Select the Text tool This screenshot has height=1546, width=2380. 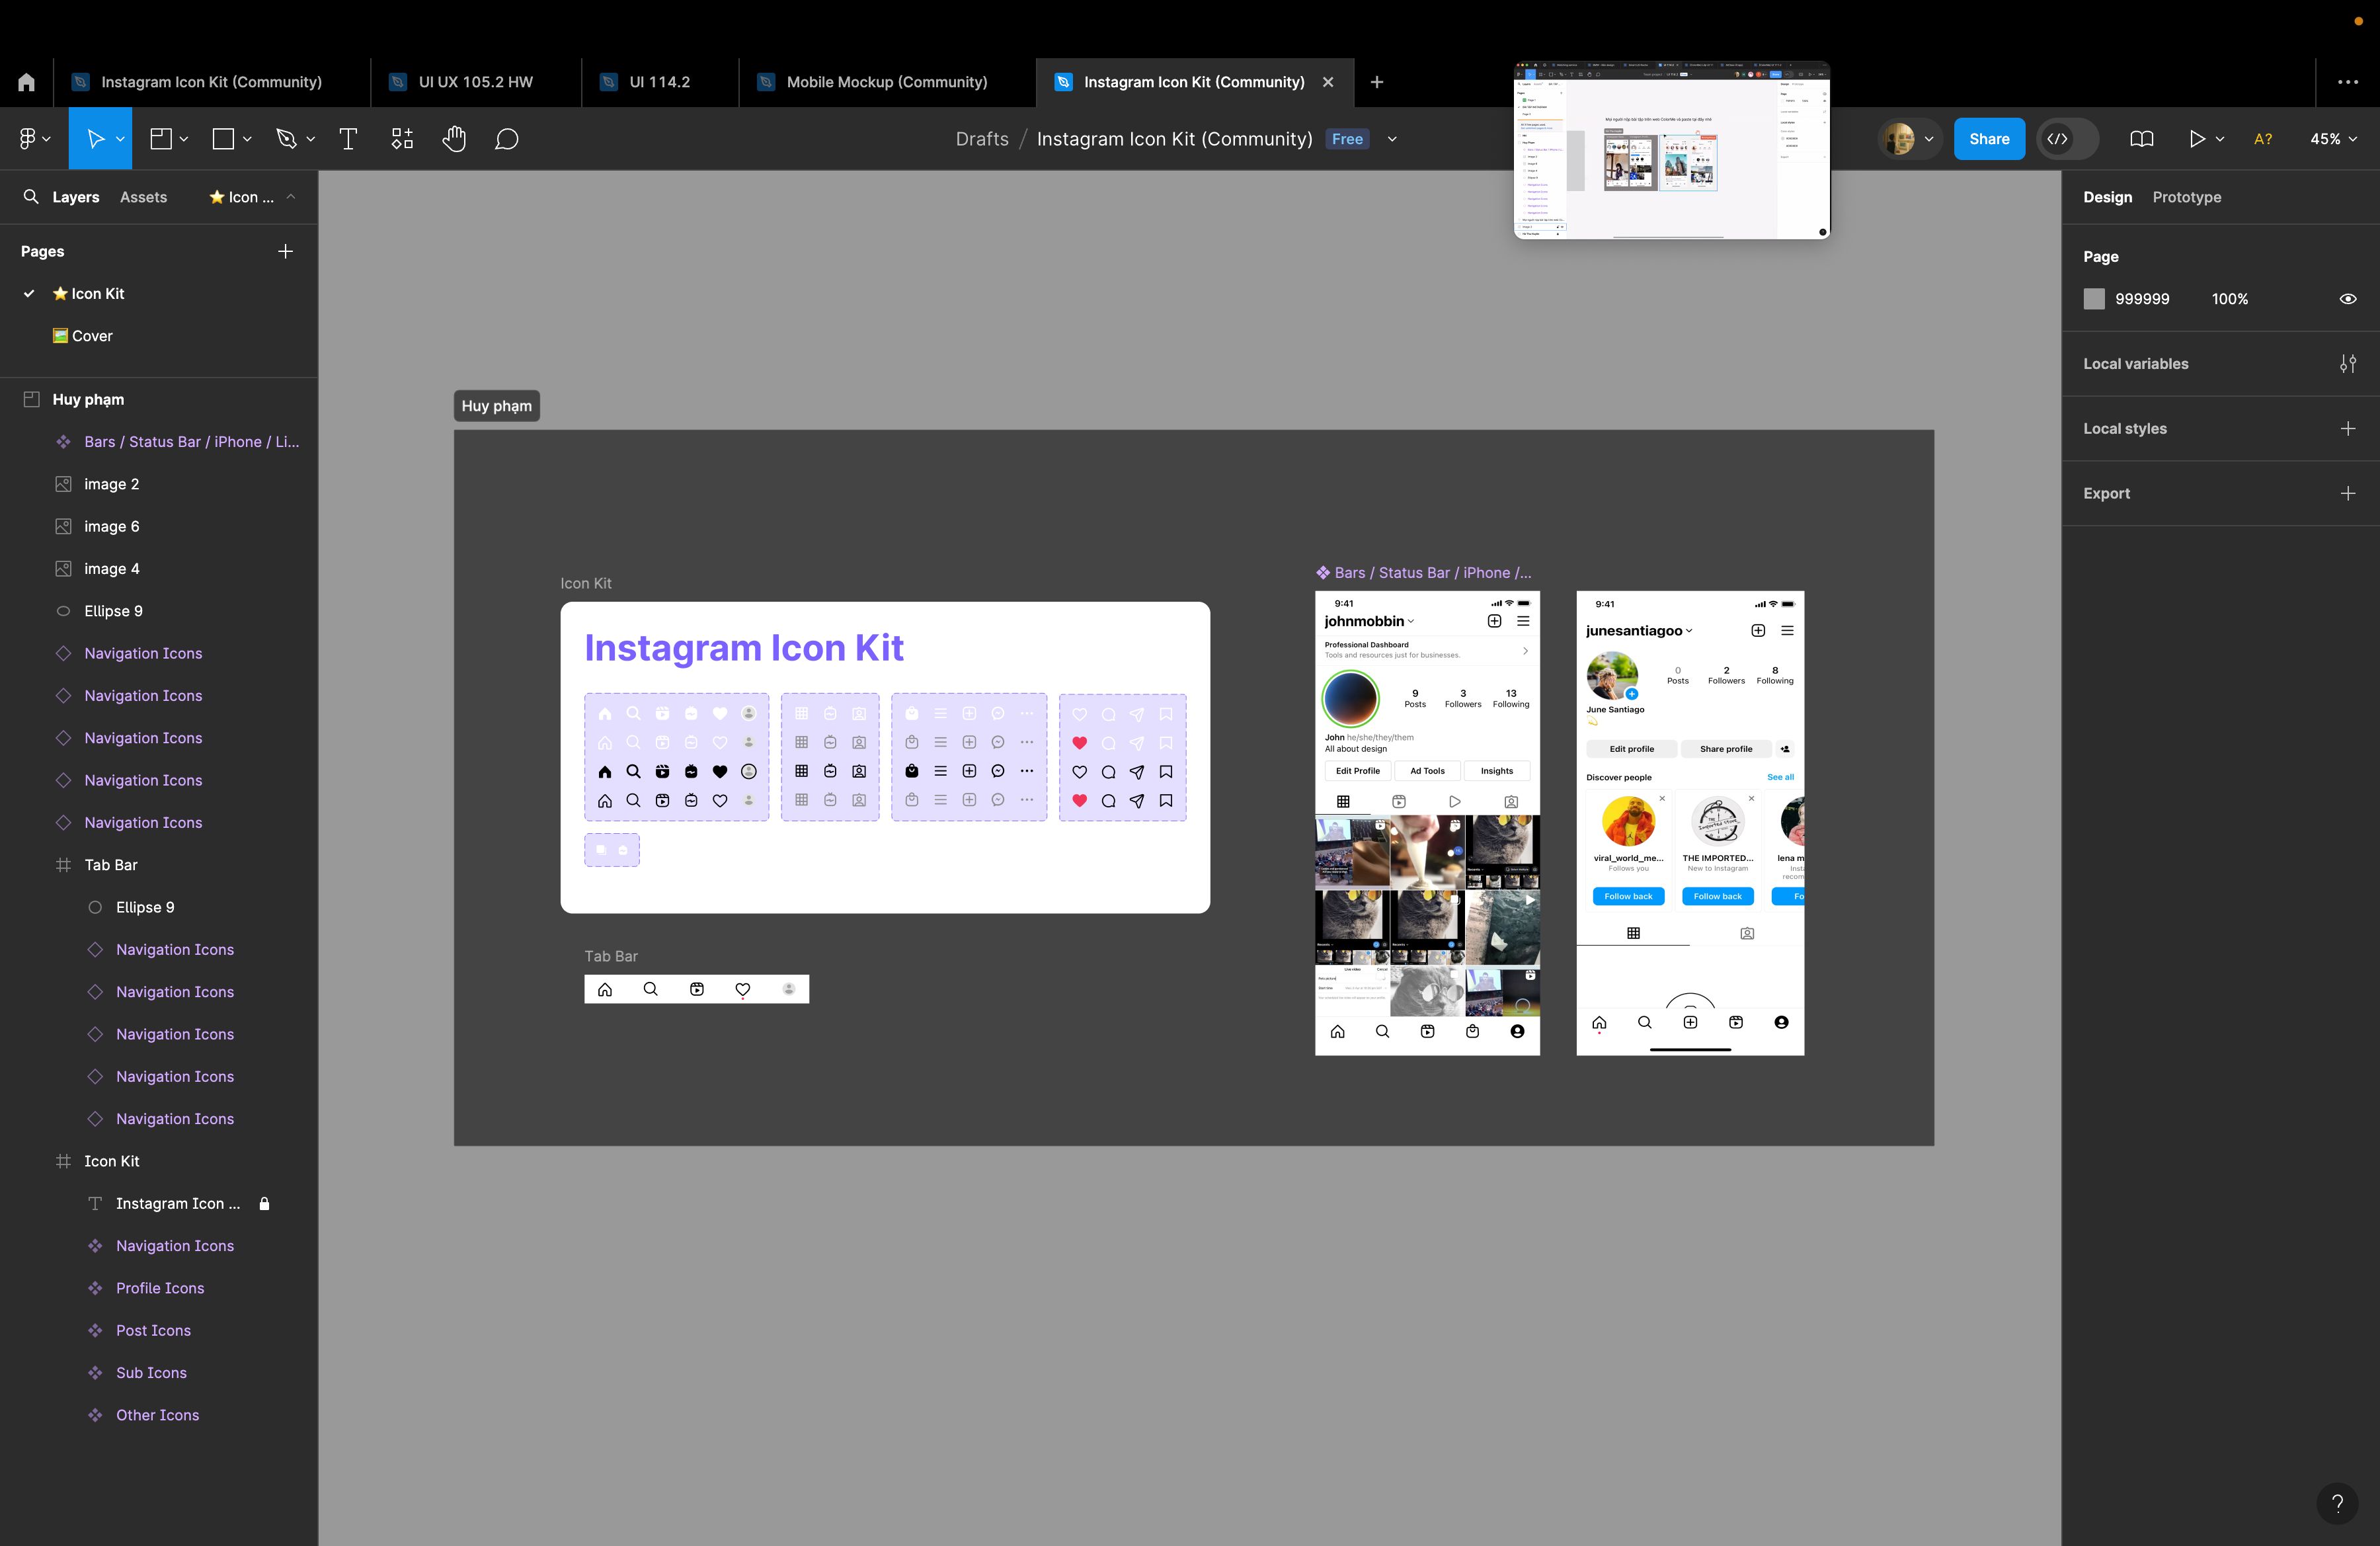click(x=348, y=139)
